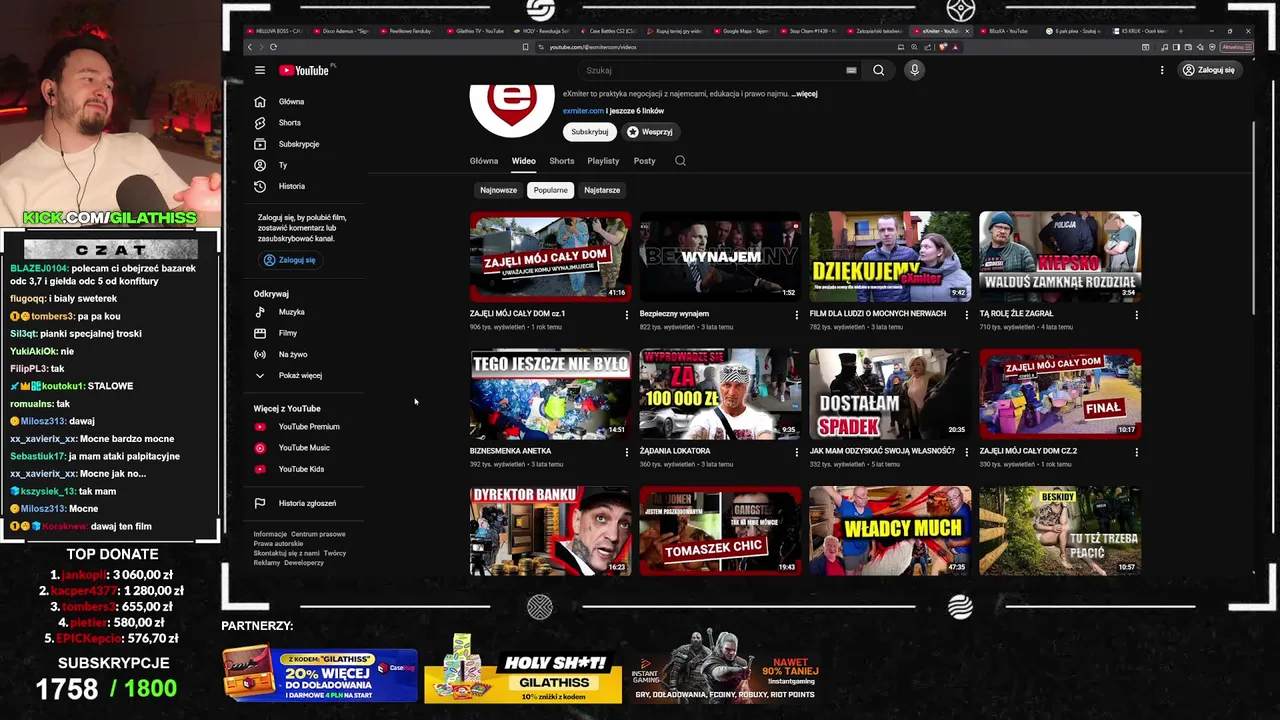Select the Najnowsze sort chip
This screenshot has width=1280, height=720.
(498, 190)
